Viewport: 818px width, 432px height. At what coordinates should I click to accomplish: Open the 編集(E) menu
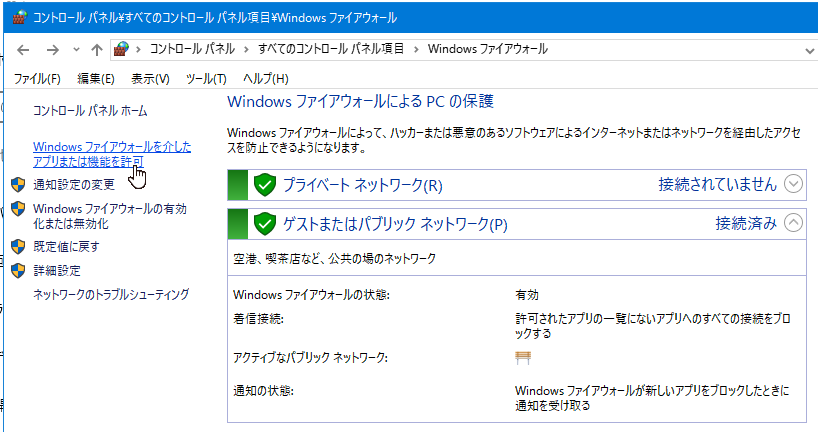tap(96, 79)
